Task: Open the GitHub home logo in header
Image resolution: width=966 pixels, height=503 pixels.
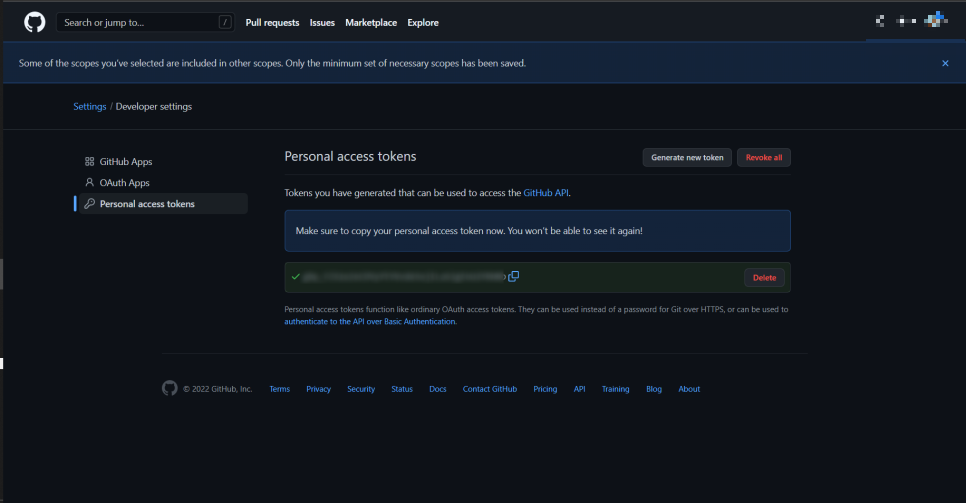Action: click(34, 22)
